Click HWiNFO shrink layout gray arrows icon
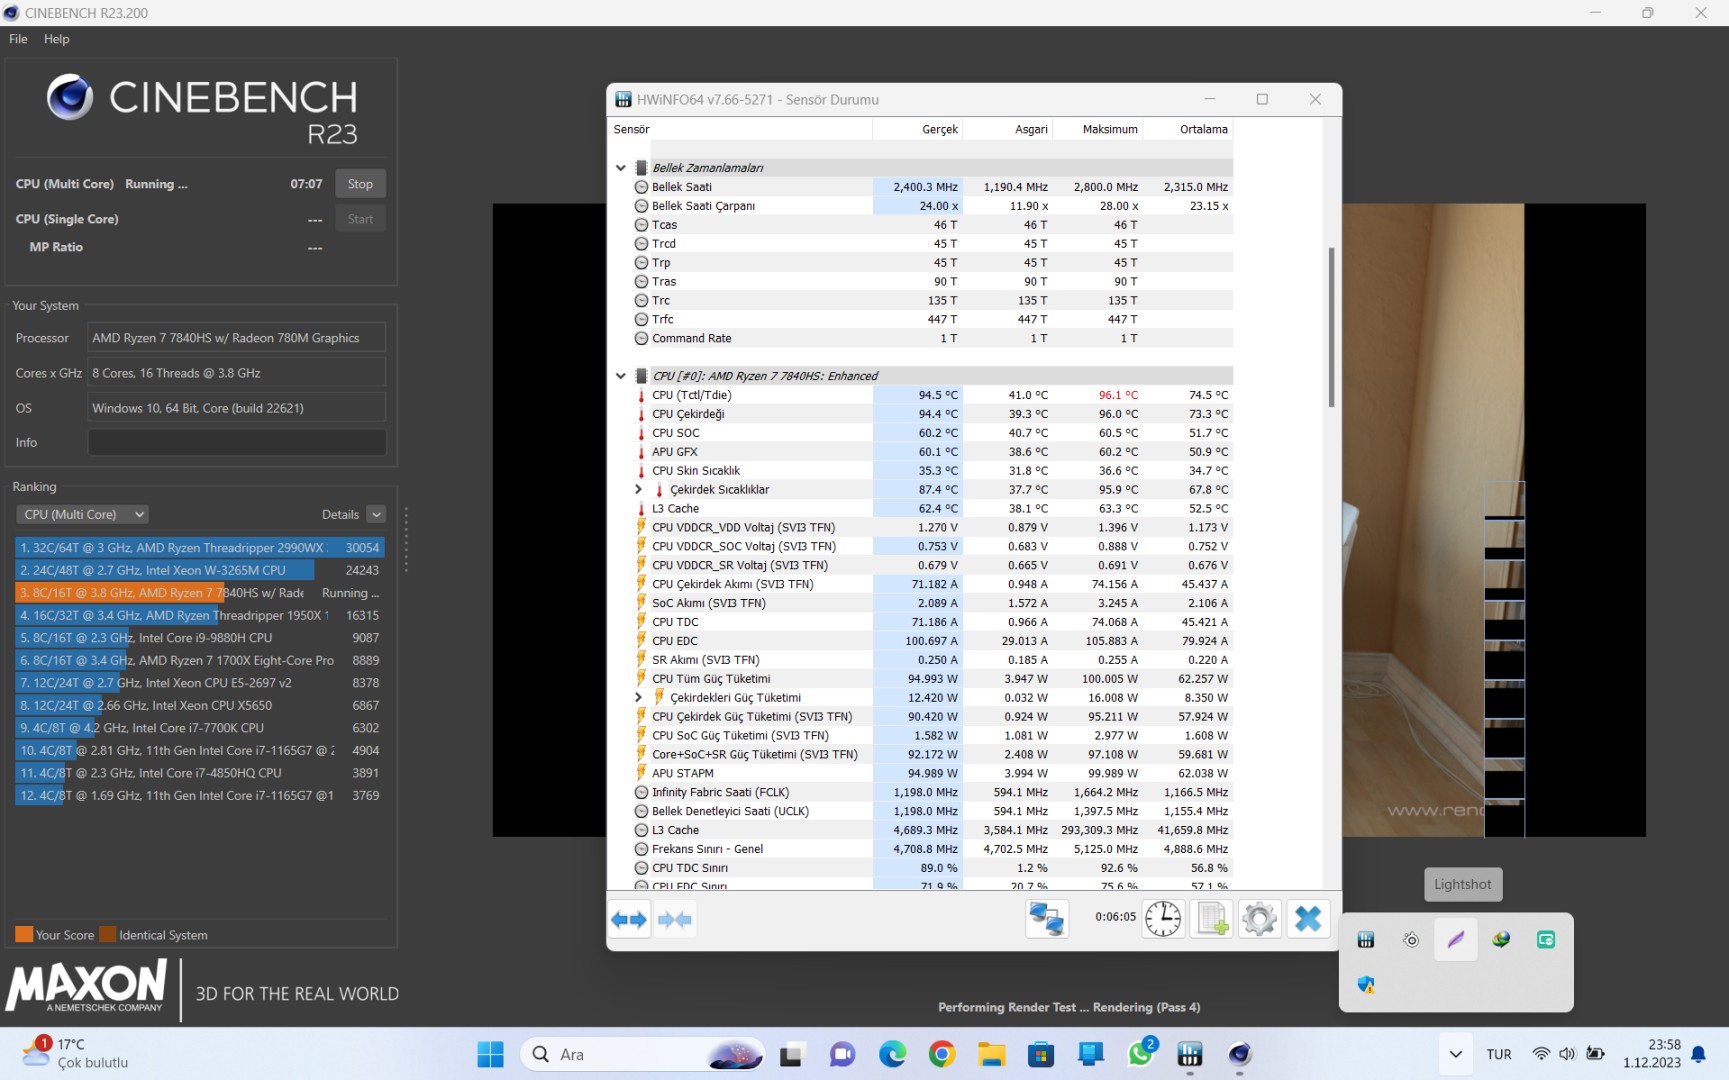 tap(675, 919)
